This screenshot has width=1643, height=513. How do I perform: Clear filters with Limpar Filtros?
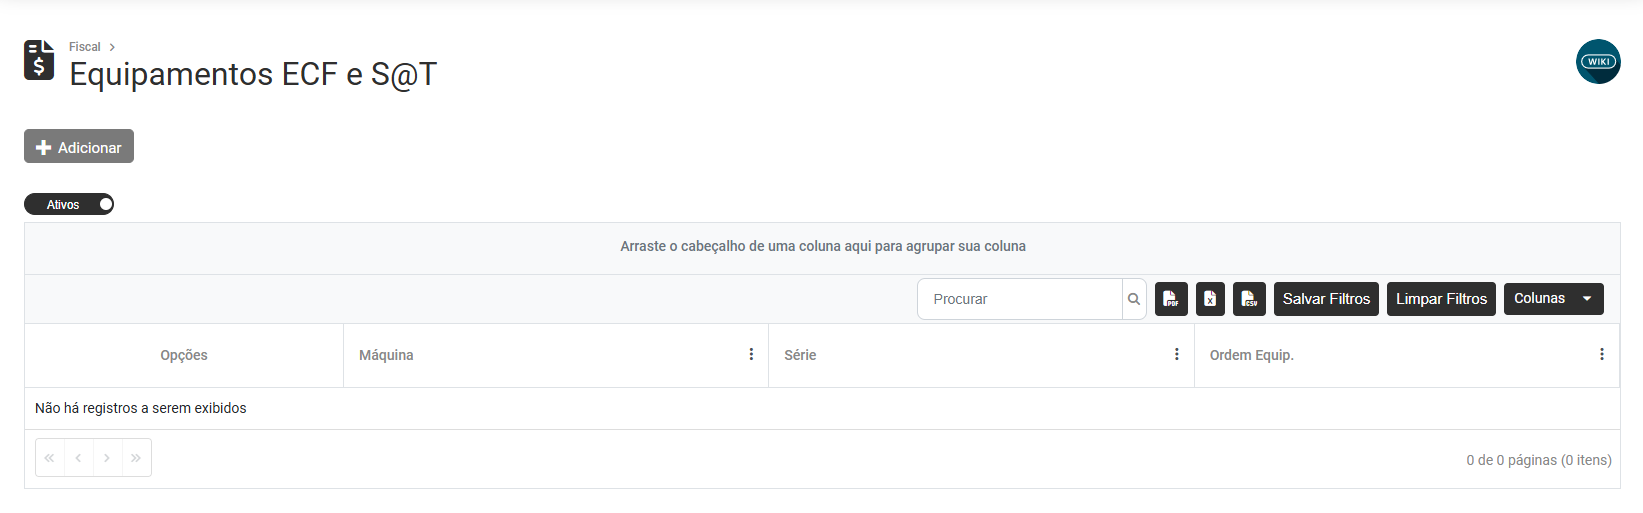[1441, 299]
